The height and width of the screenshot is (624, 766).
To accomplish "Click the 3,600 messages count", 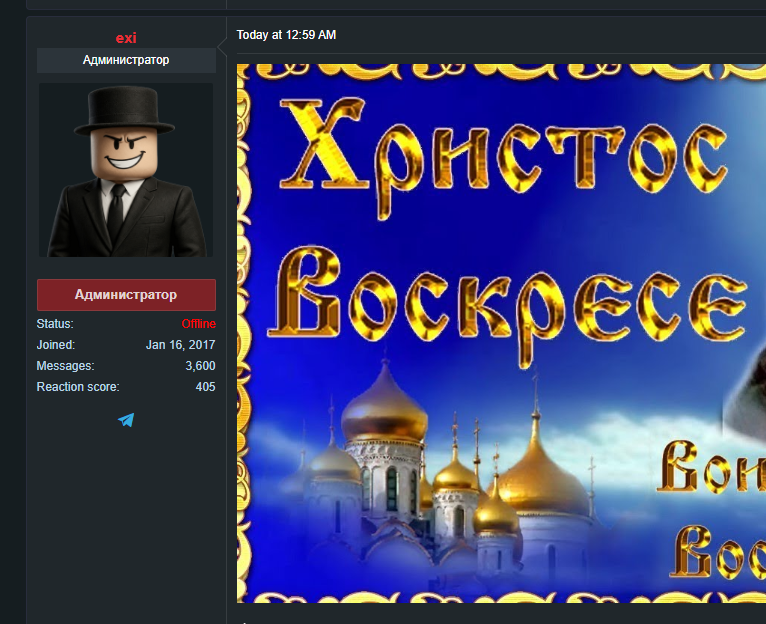I will pyautogui.click(x=200, y=366).
